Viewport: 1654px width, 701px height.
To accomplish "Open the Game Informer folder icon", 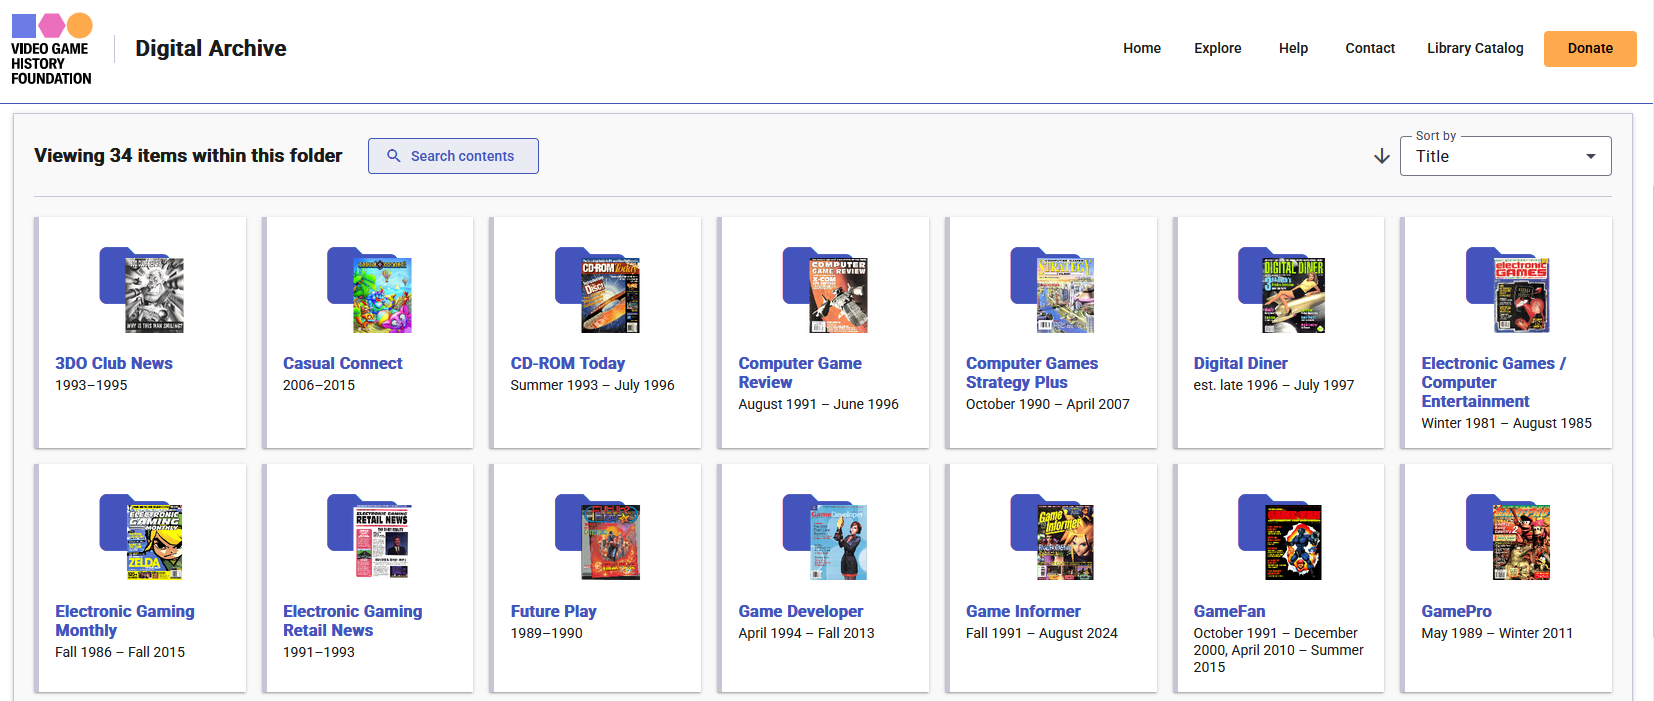I will 1052,537.
